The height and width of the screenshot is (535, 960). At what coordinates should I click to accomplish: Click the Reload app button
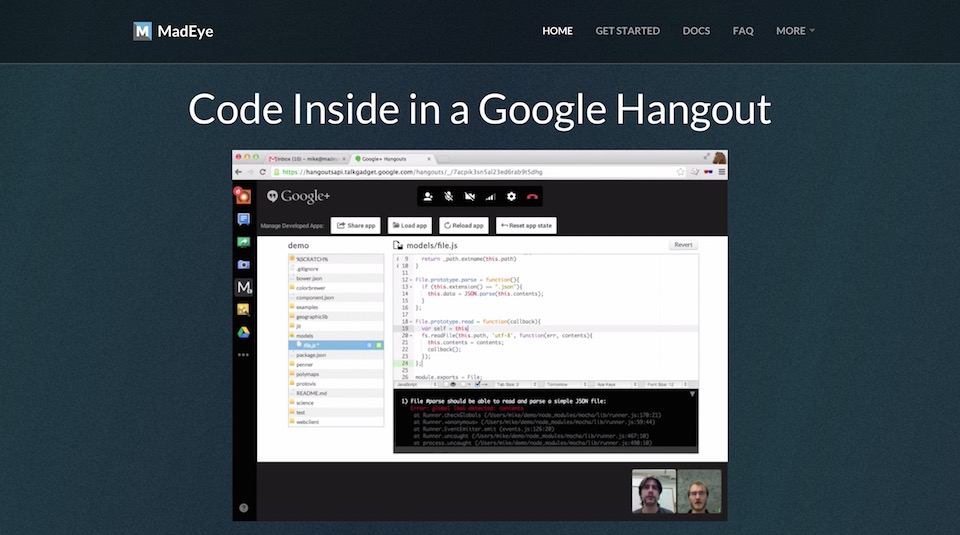pyautogui.click(x=463, y=225)
